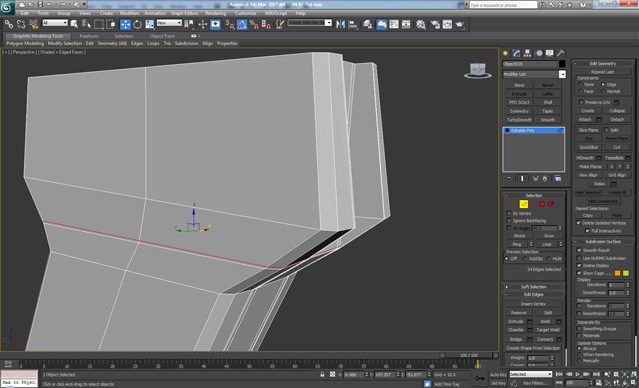Enable Ignore Backfacing checkbox
The width and height of the screenshot is (639, 388).
tap(509, 221)
